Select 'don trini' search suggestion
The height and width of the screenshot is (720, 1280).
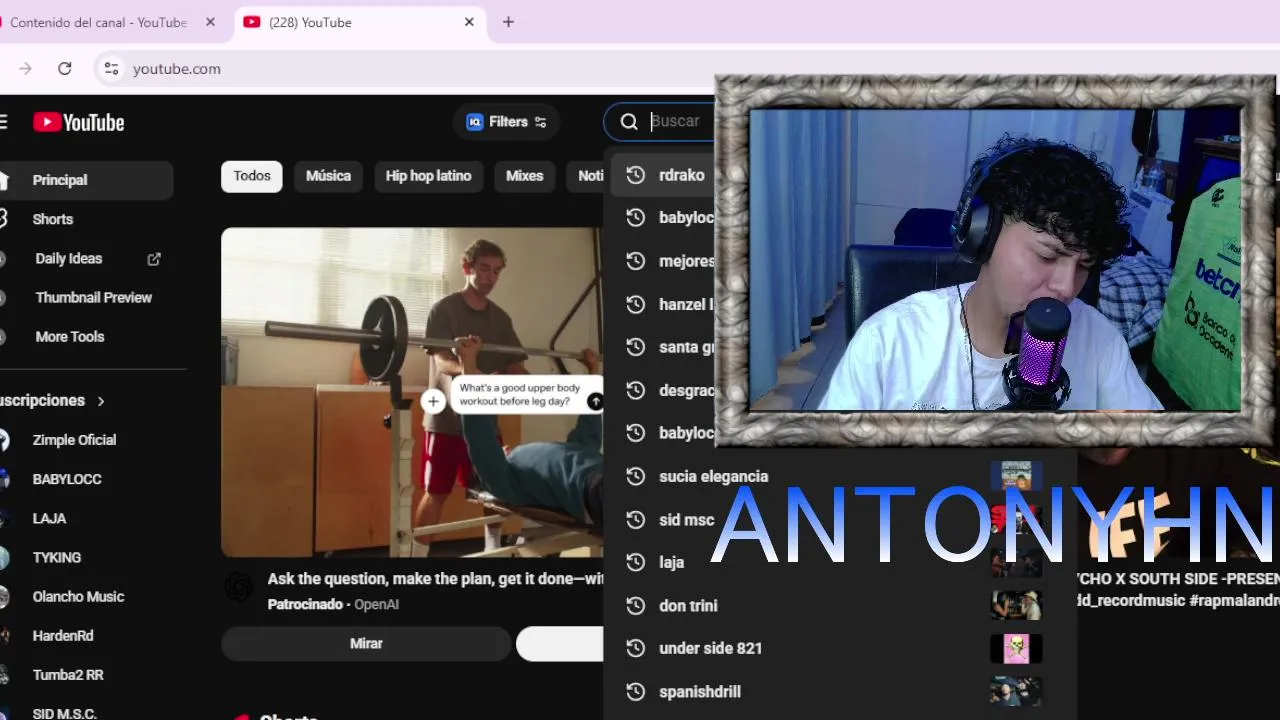click(x=840, y=606)
